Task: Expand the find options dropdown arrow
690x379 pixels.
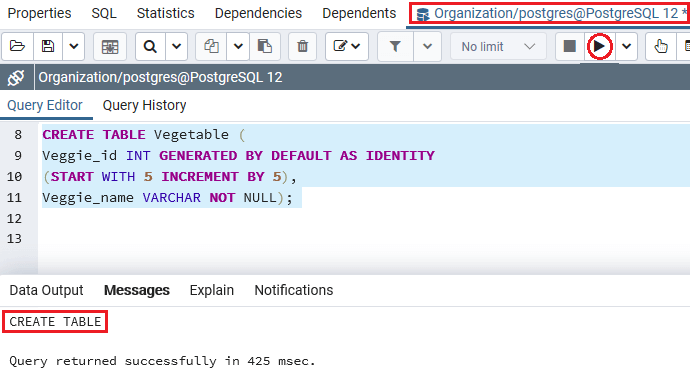Action: tap(176, 46)
